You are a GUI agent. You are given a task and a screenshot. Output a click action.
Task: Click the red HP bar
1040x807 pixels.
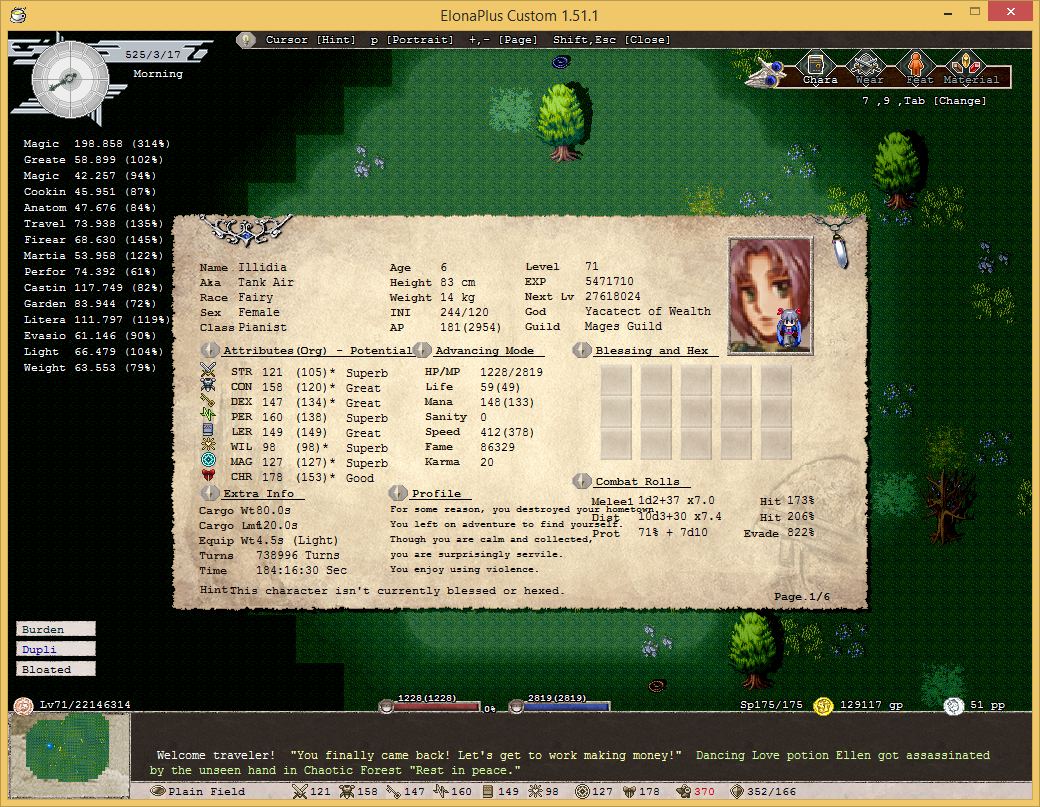[x=436, y=707]
